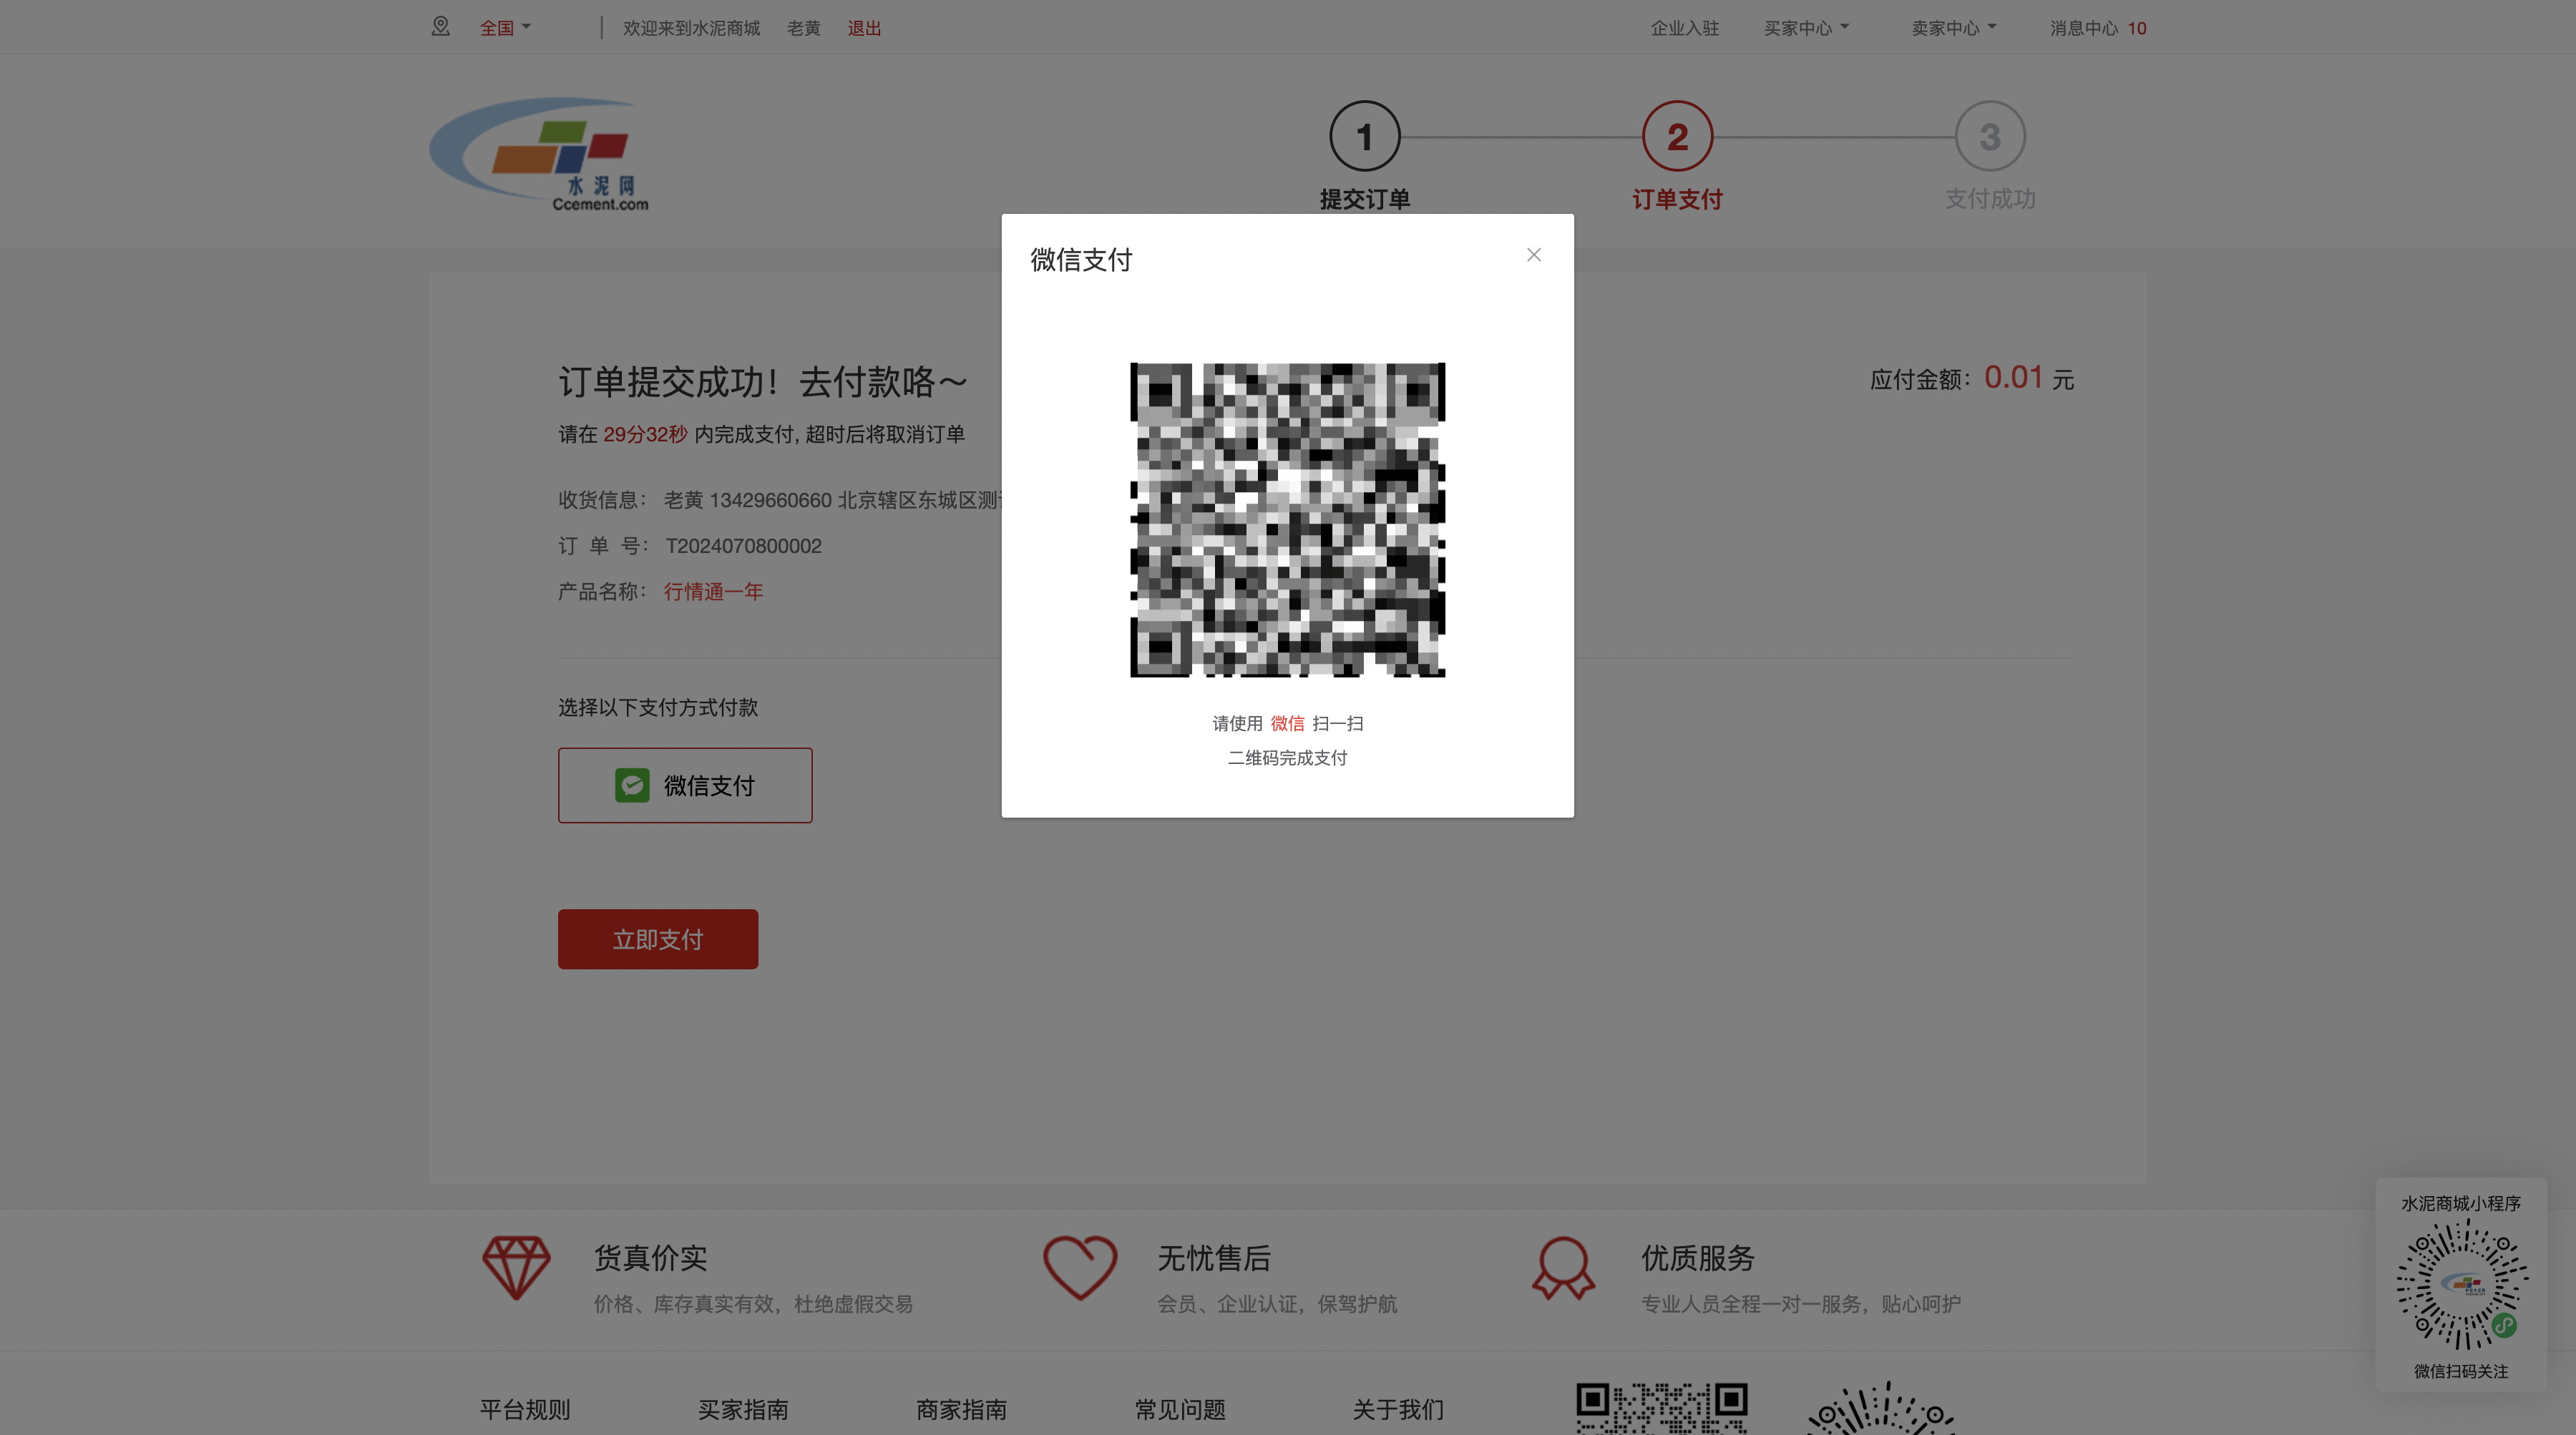Select the 微信支付 payment option
The image size is (2576, 1435).
pyautogui.click(x=685, y=785)
